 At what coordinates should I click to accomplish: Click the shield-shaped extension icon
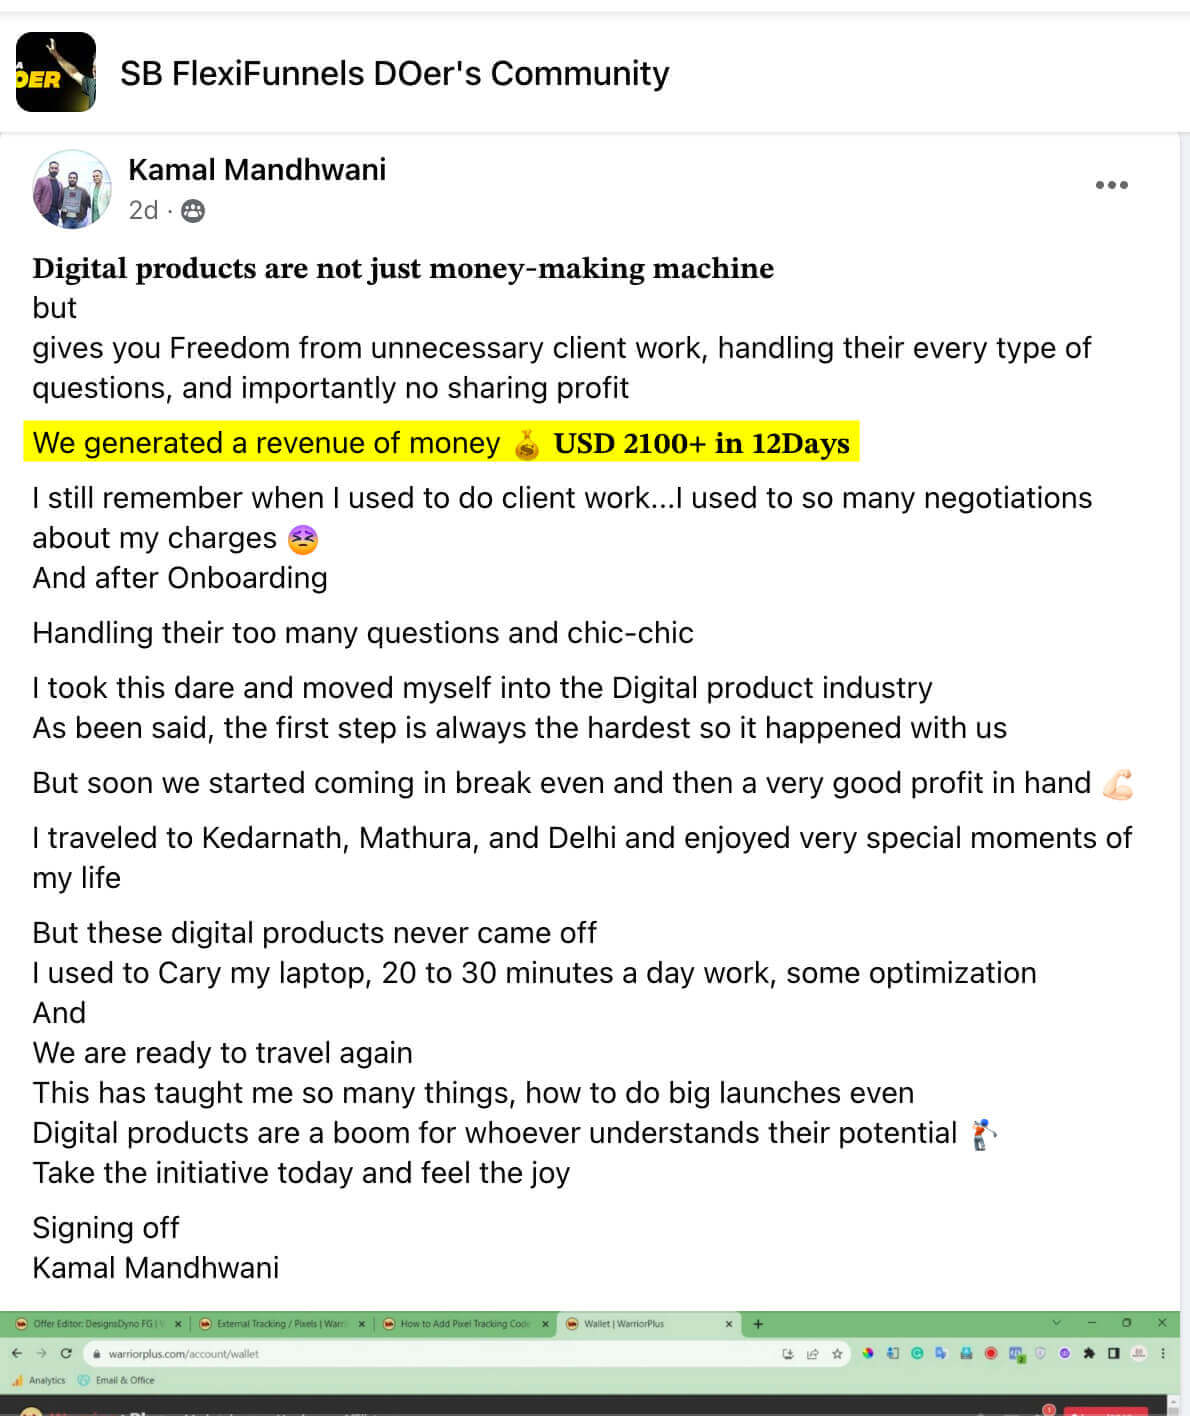[x=1039, y=1354]
